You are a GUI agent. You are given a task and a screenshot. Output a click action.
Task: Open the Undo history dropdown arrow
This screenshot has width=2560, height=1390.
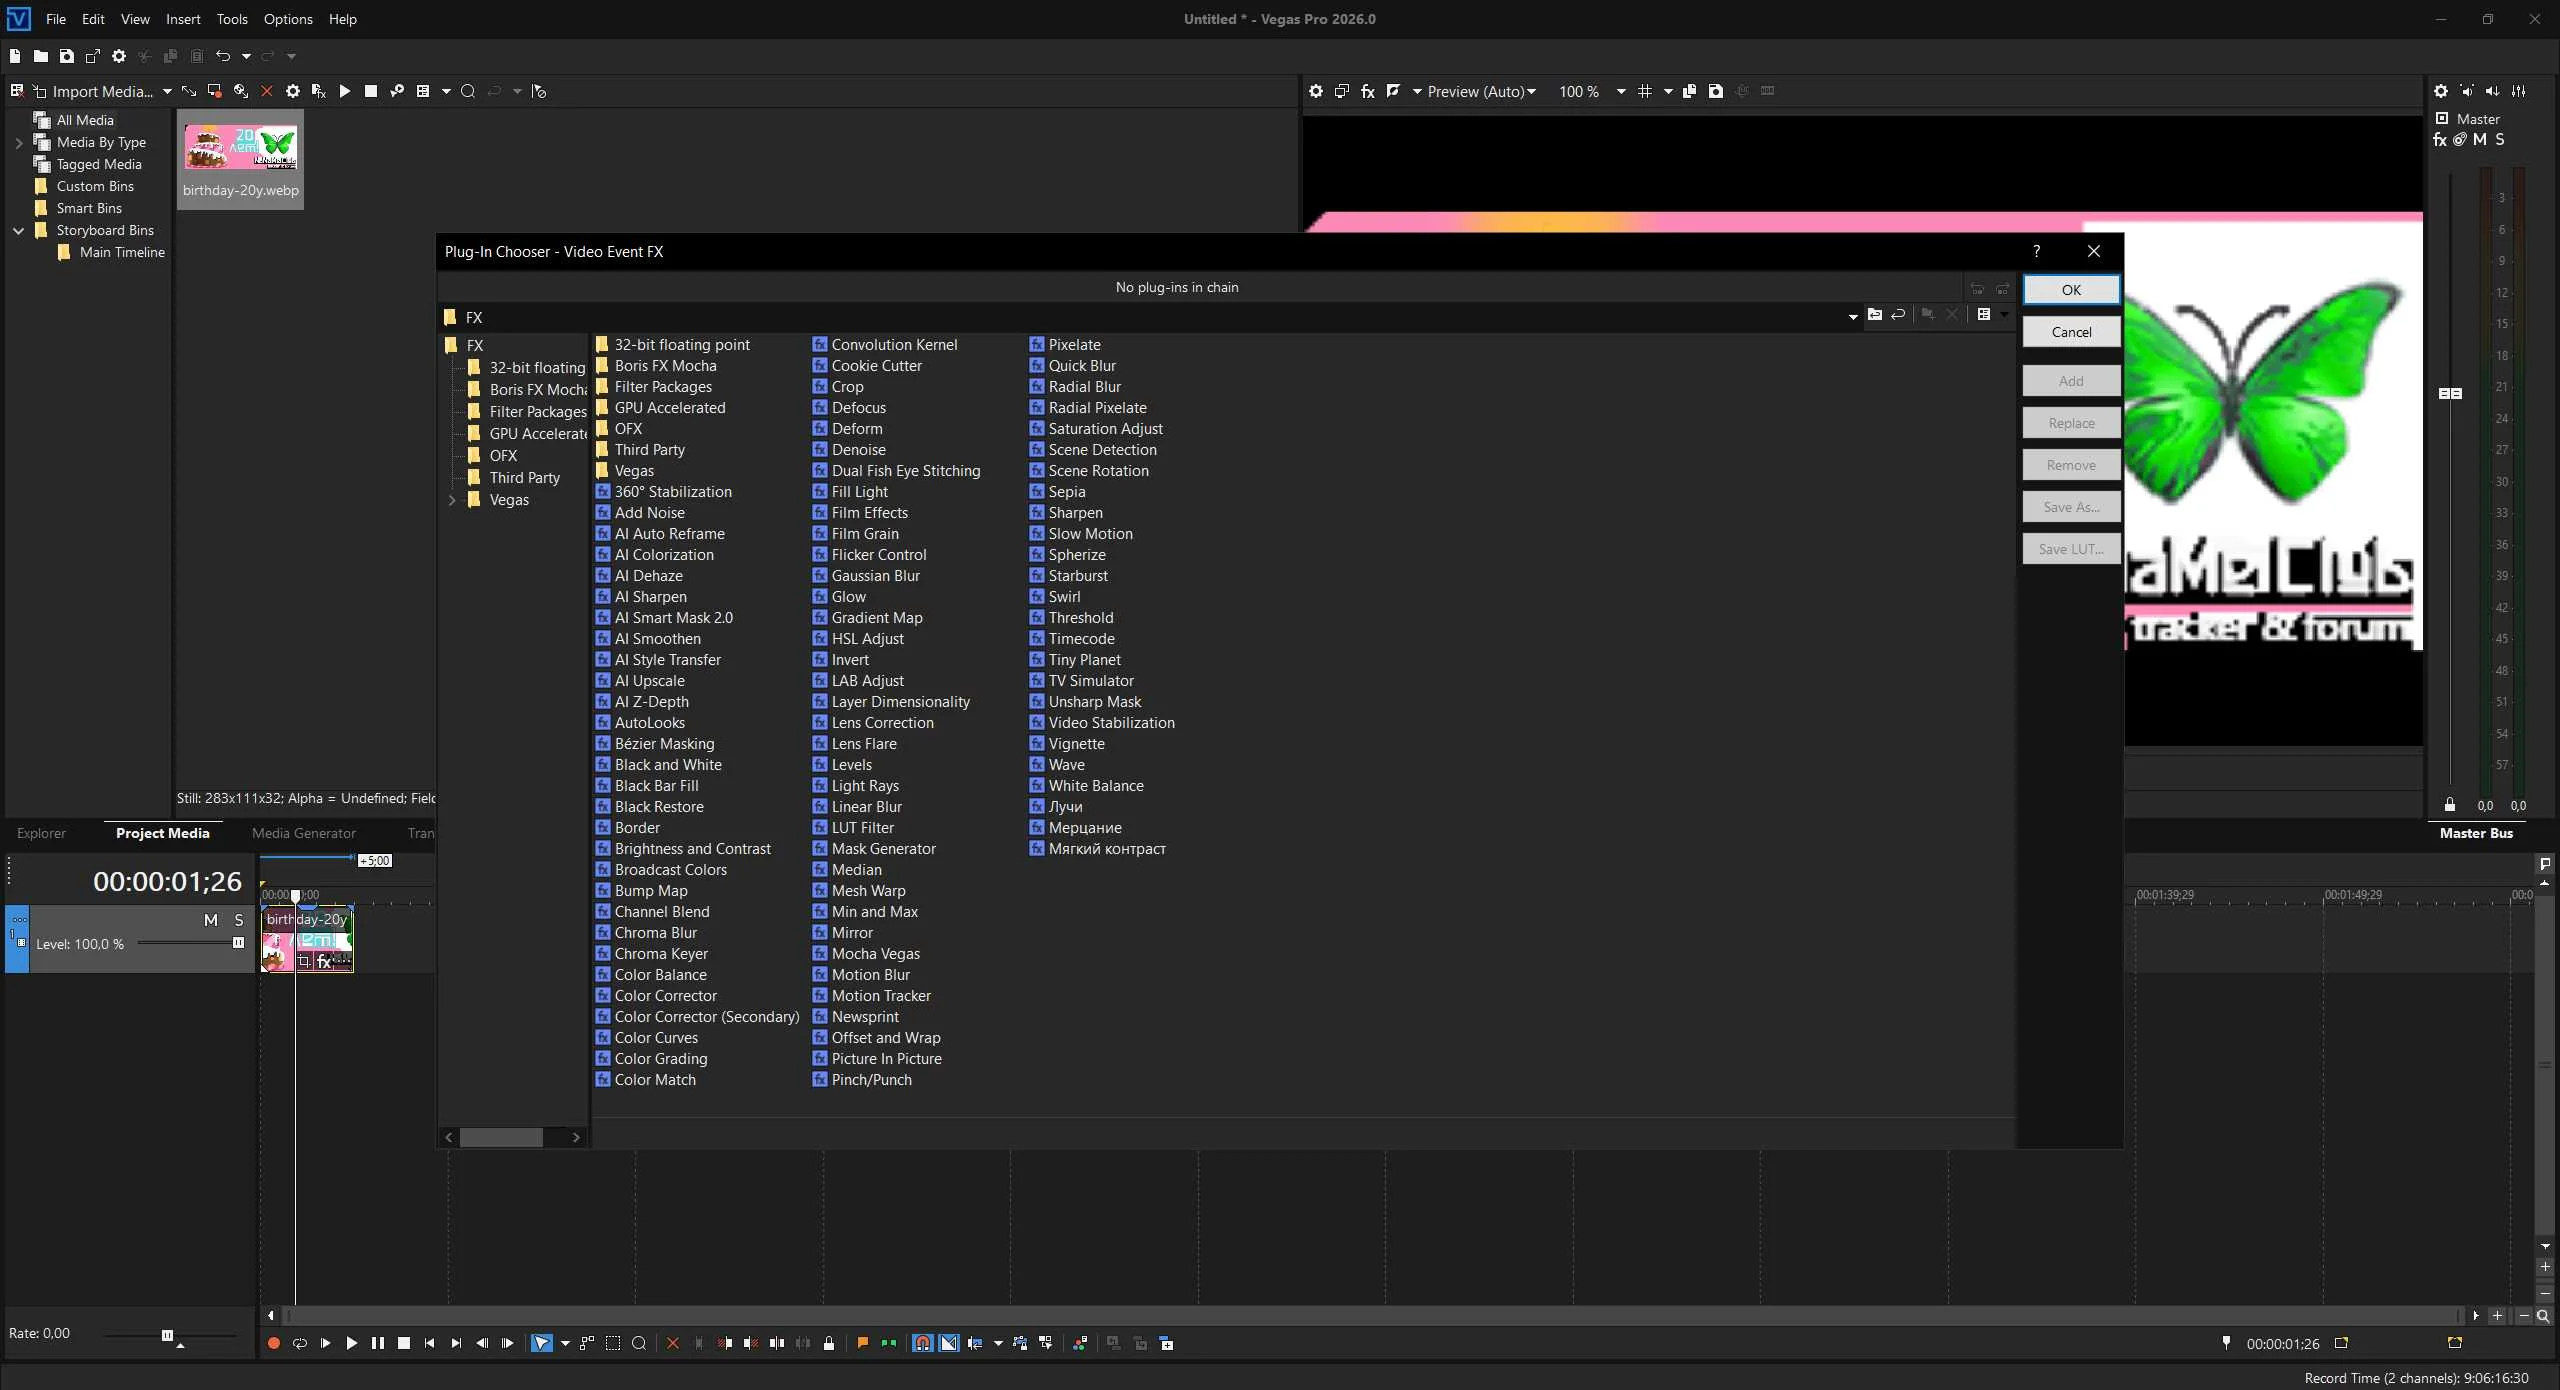[x=246, y=56]
